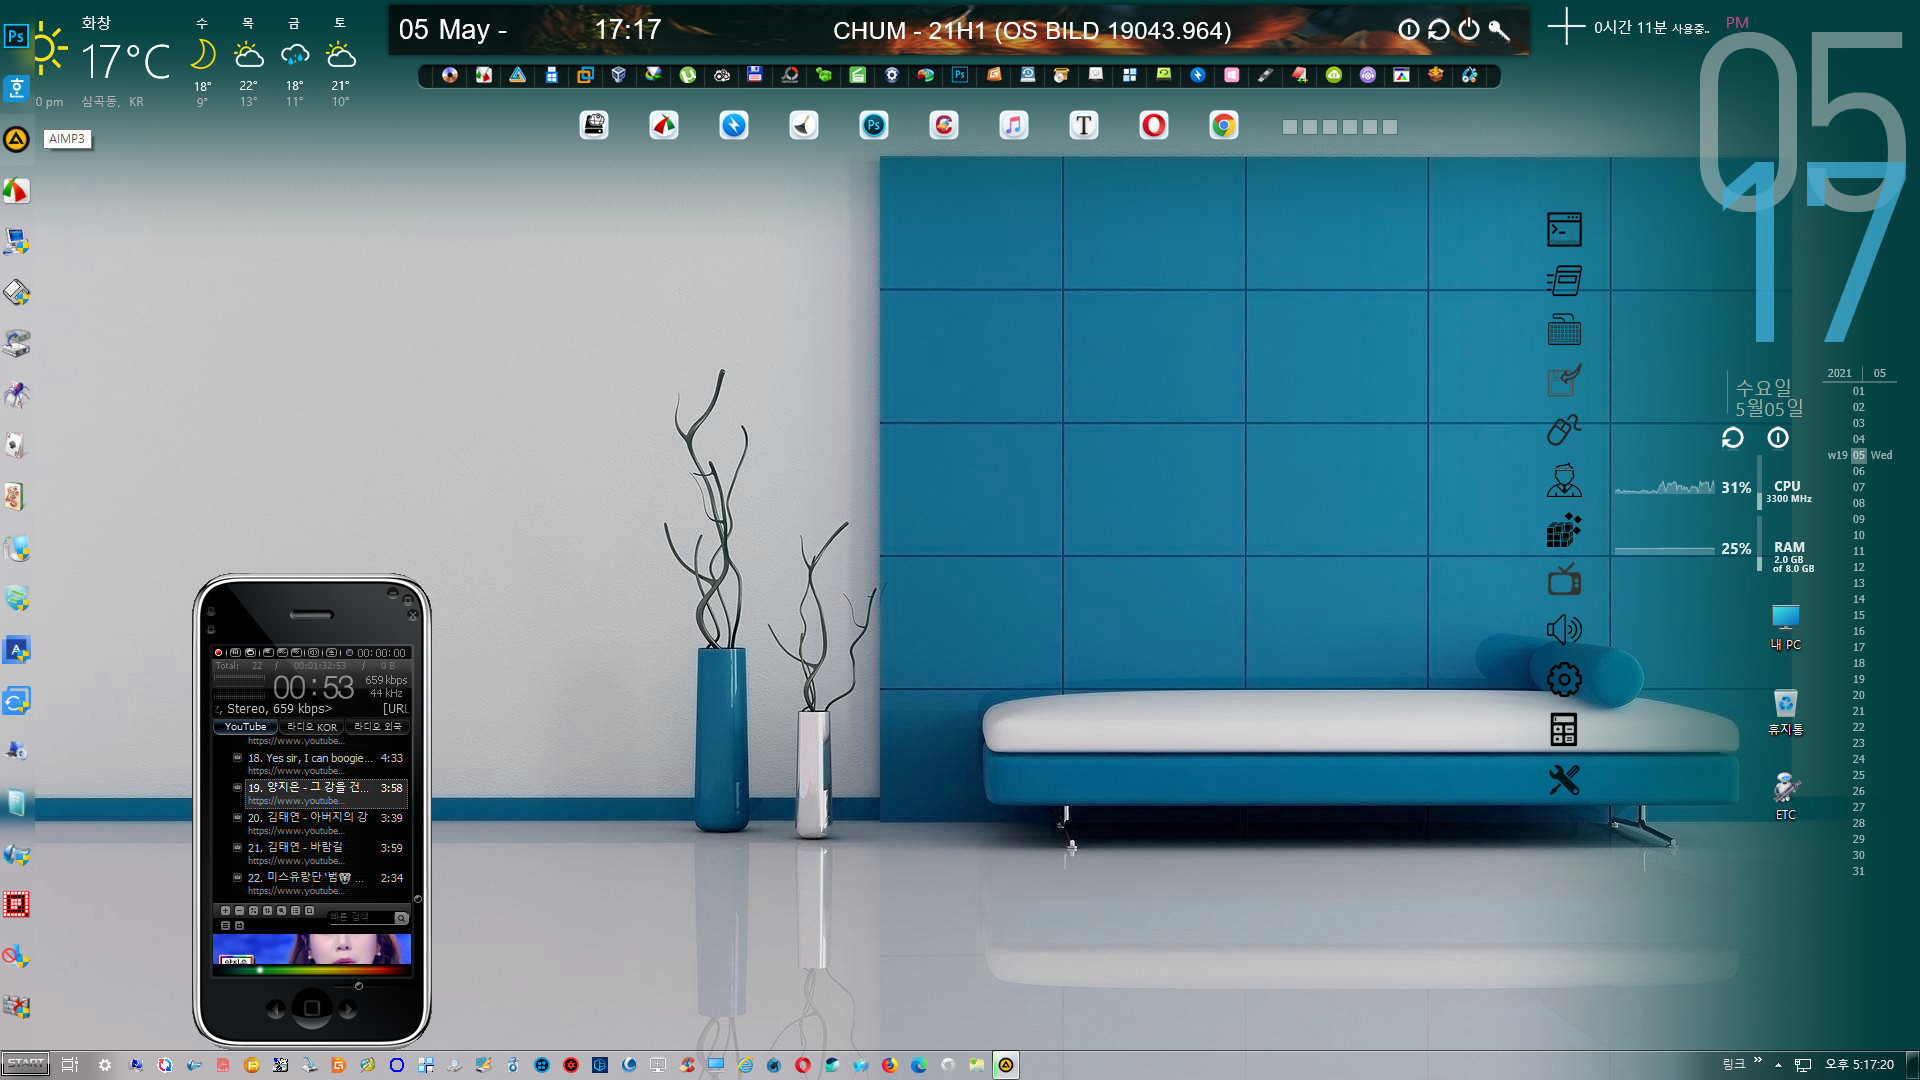Click the next track button on phone skin
Image resolution: width=1920 pixels, height=1080 pixels.
(347, 1009)
